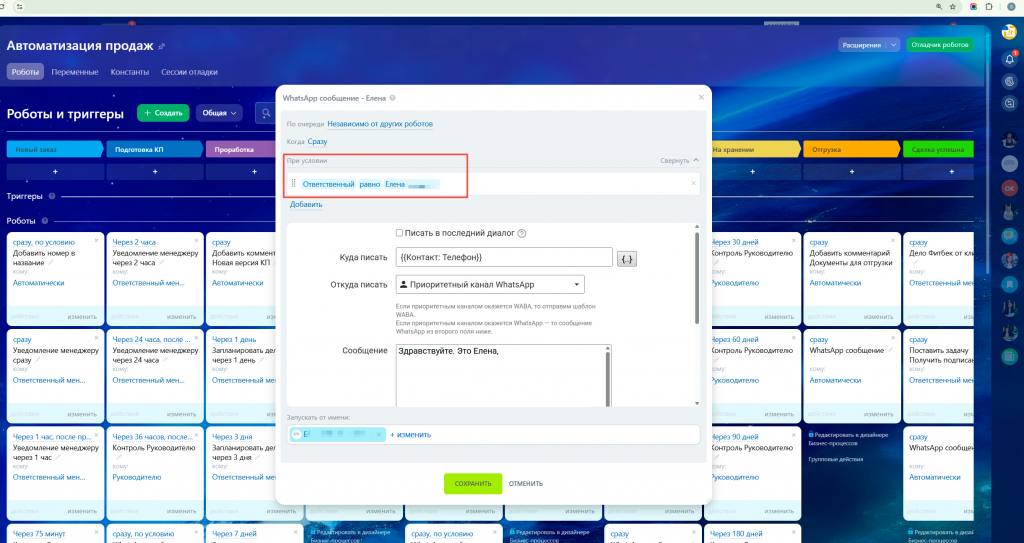This screenshot has height=543, width=1024.
Task: Open the bookmark icon in right sidebar
Action: pyautogui.click(x=1010, y=284)
